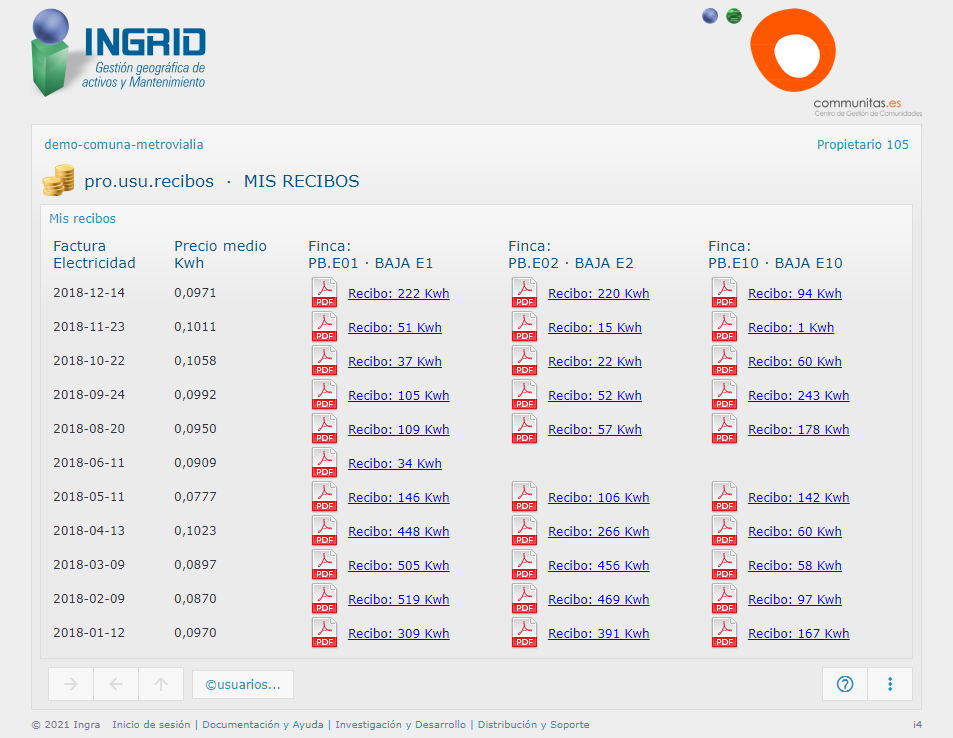Open the Recibo: 505 Kwh link
Viewport: 953px width, 738px height.
[398, 566]
